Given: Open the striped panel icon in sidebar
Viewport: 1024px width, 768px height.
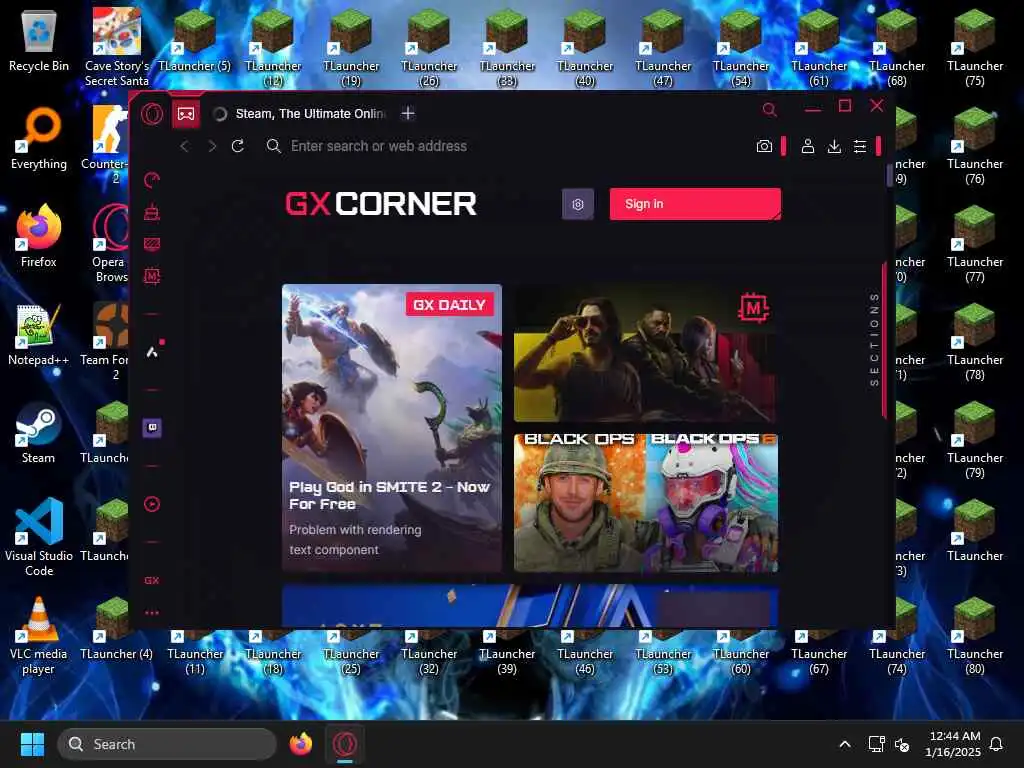Looking at the screenshot, I should coord(152,244).
